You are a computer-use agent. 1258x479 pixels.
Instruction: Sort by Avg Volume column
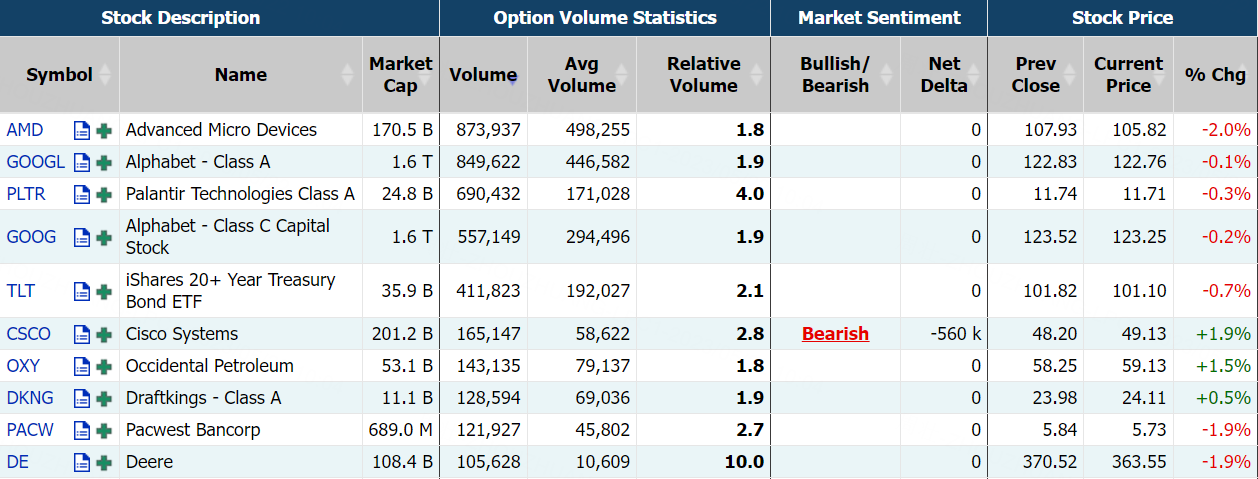582,75
